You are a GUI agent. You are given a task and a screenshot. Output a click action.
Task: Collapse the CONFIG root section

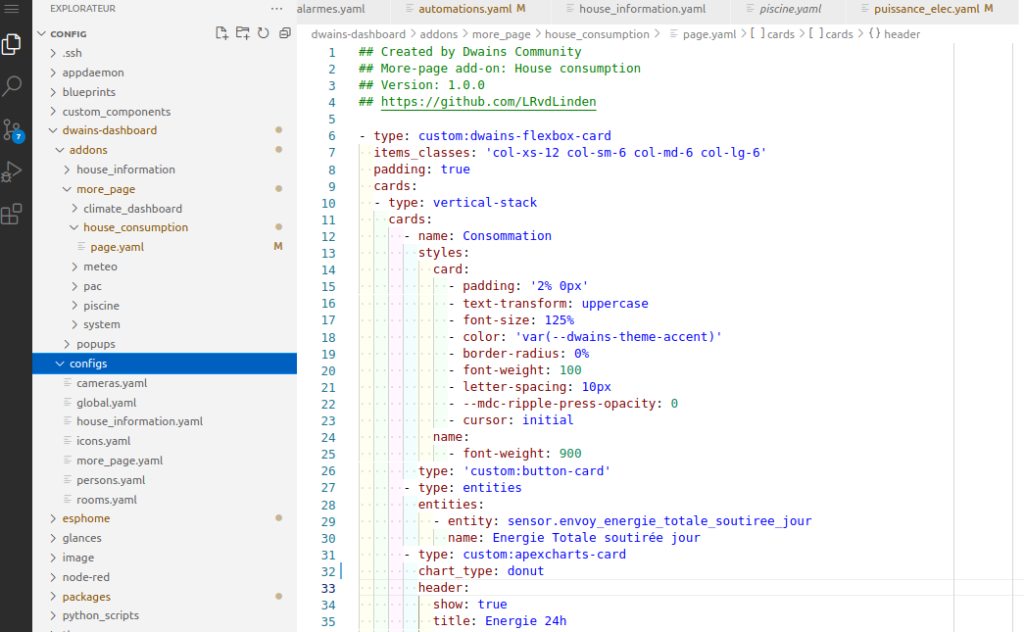pos(165,33)
